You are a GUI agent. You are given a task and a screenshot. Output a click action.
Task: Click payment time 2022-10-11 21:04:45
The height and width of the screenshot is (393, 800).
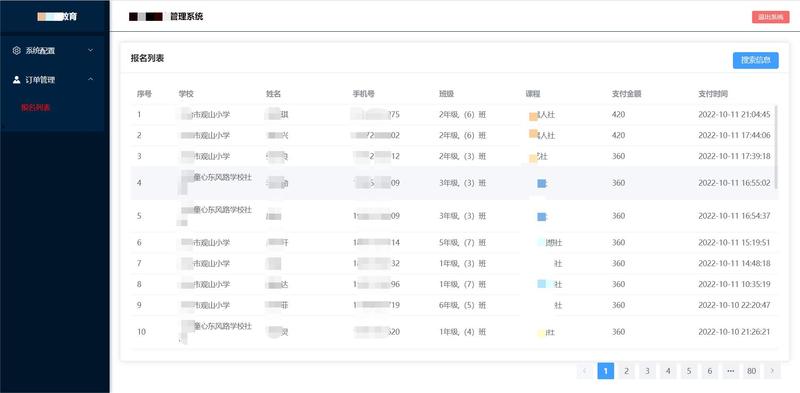point(734,114)
